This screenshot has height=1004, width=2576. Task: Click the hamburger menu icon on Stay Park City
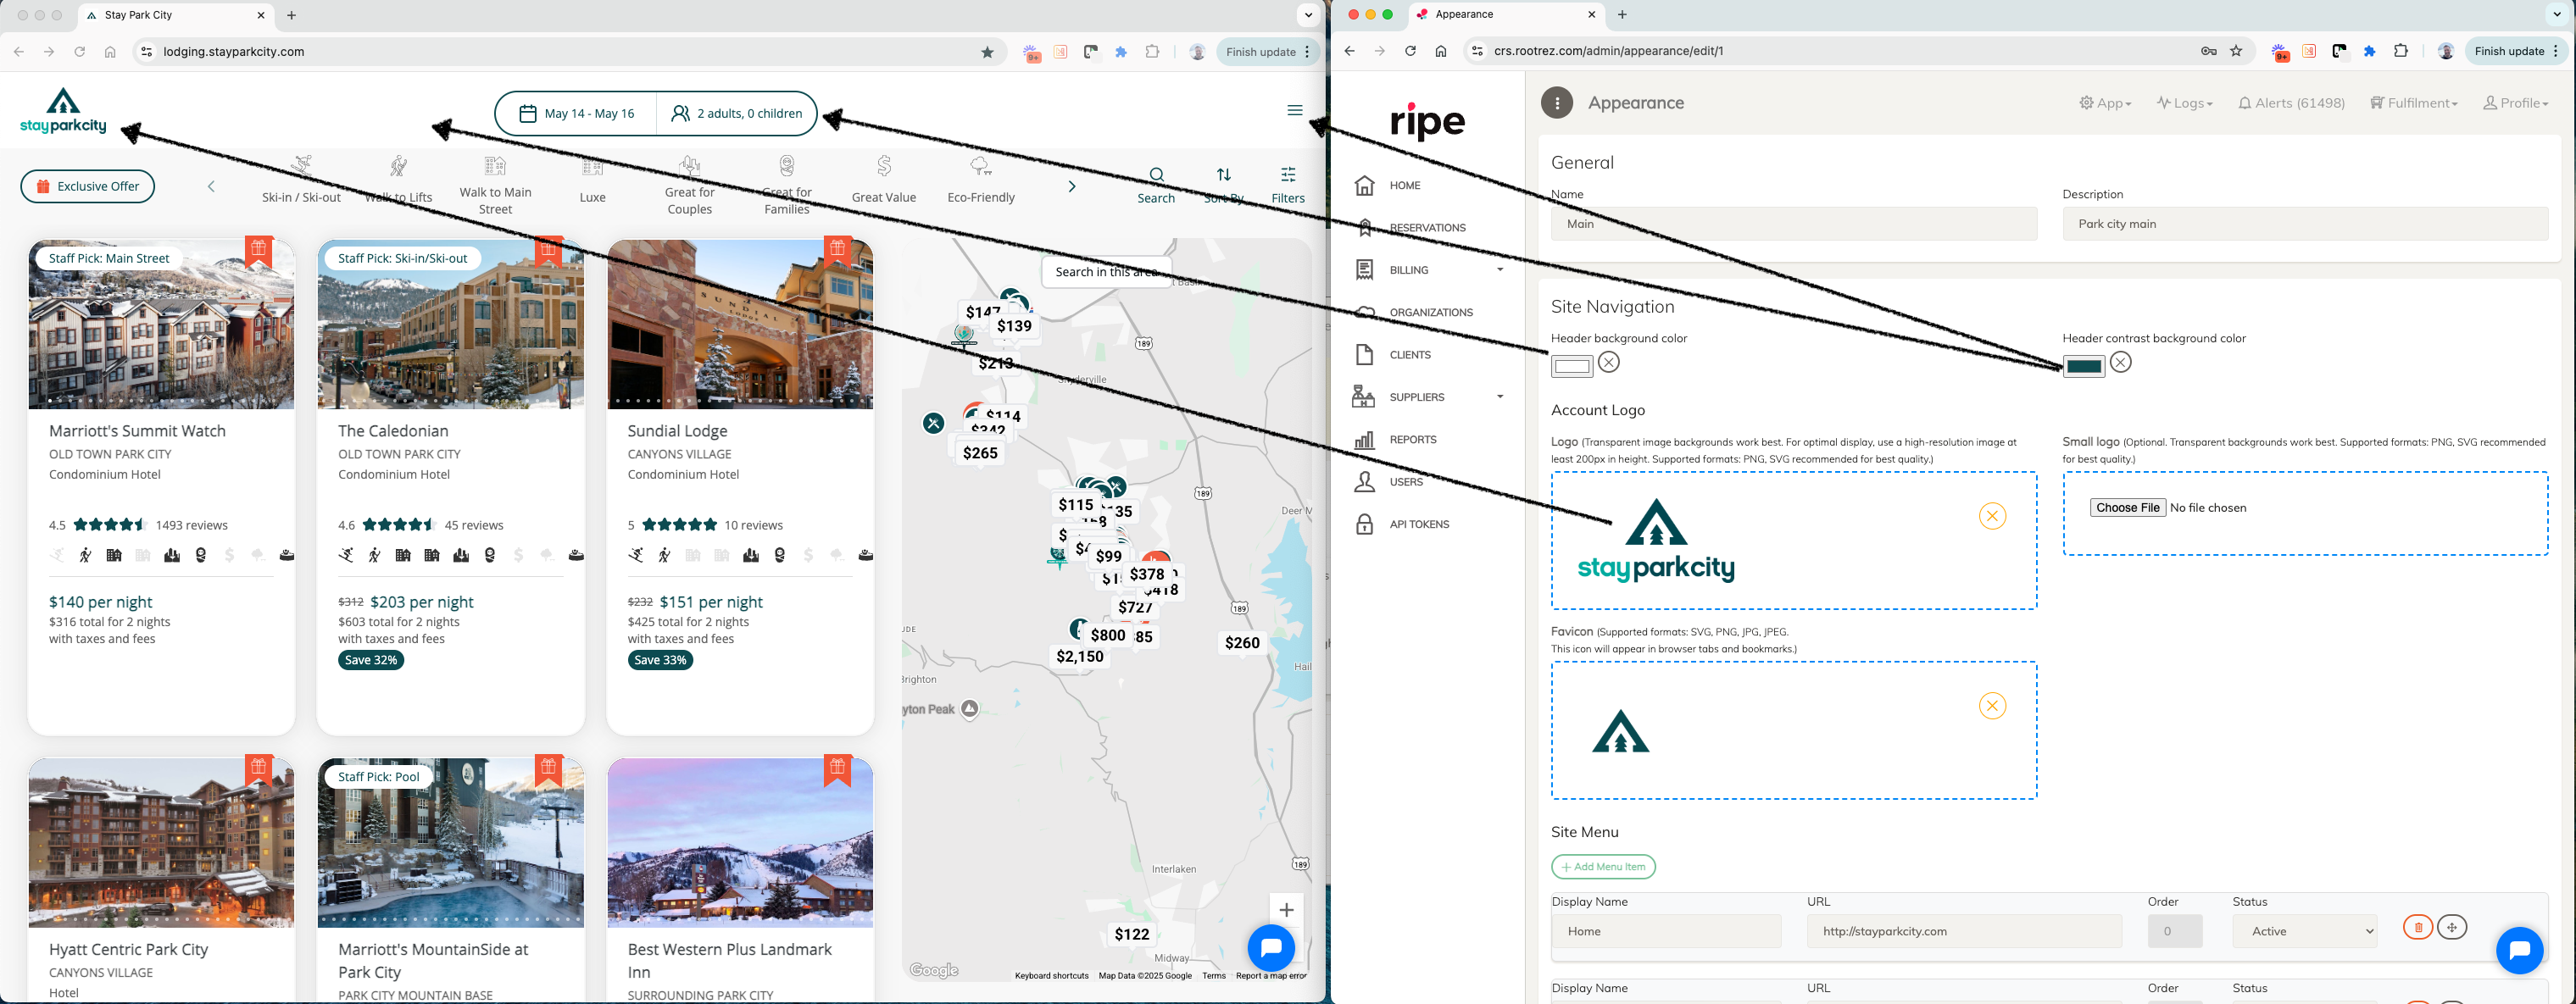(x=1294, y=110)
